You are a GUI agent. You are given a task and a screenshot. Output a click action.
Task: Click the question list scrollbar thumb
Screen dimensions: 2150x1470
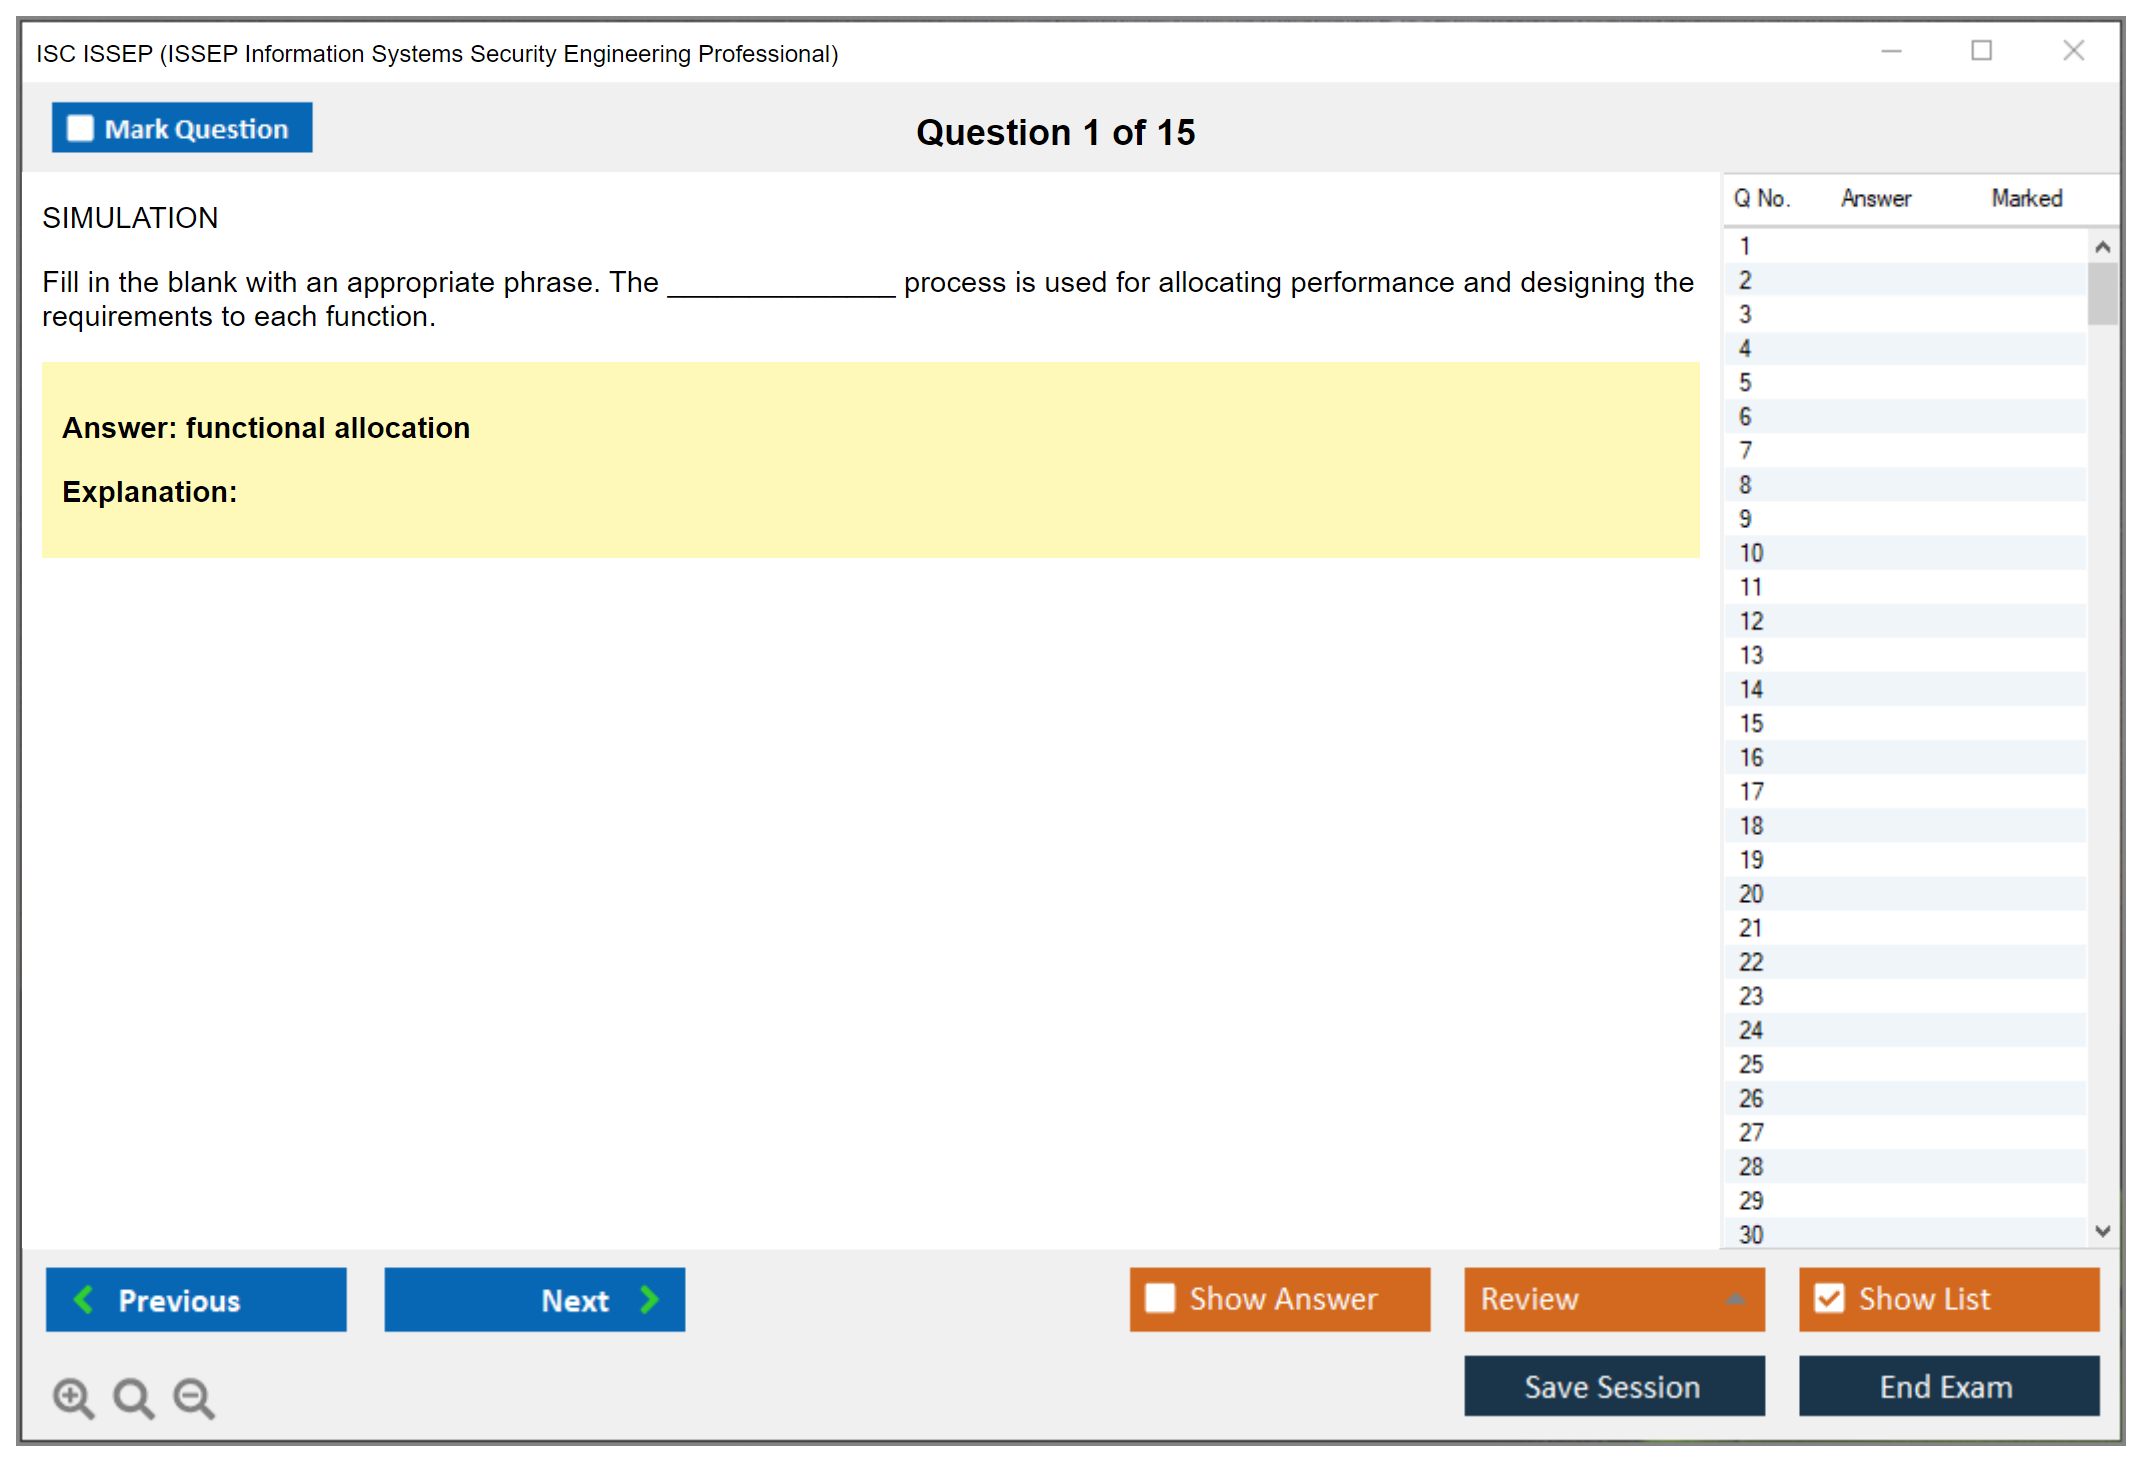pos(2102,292)
